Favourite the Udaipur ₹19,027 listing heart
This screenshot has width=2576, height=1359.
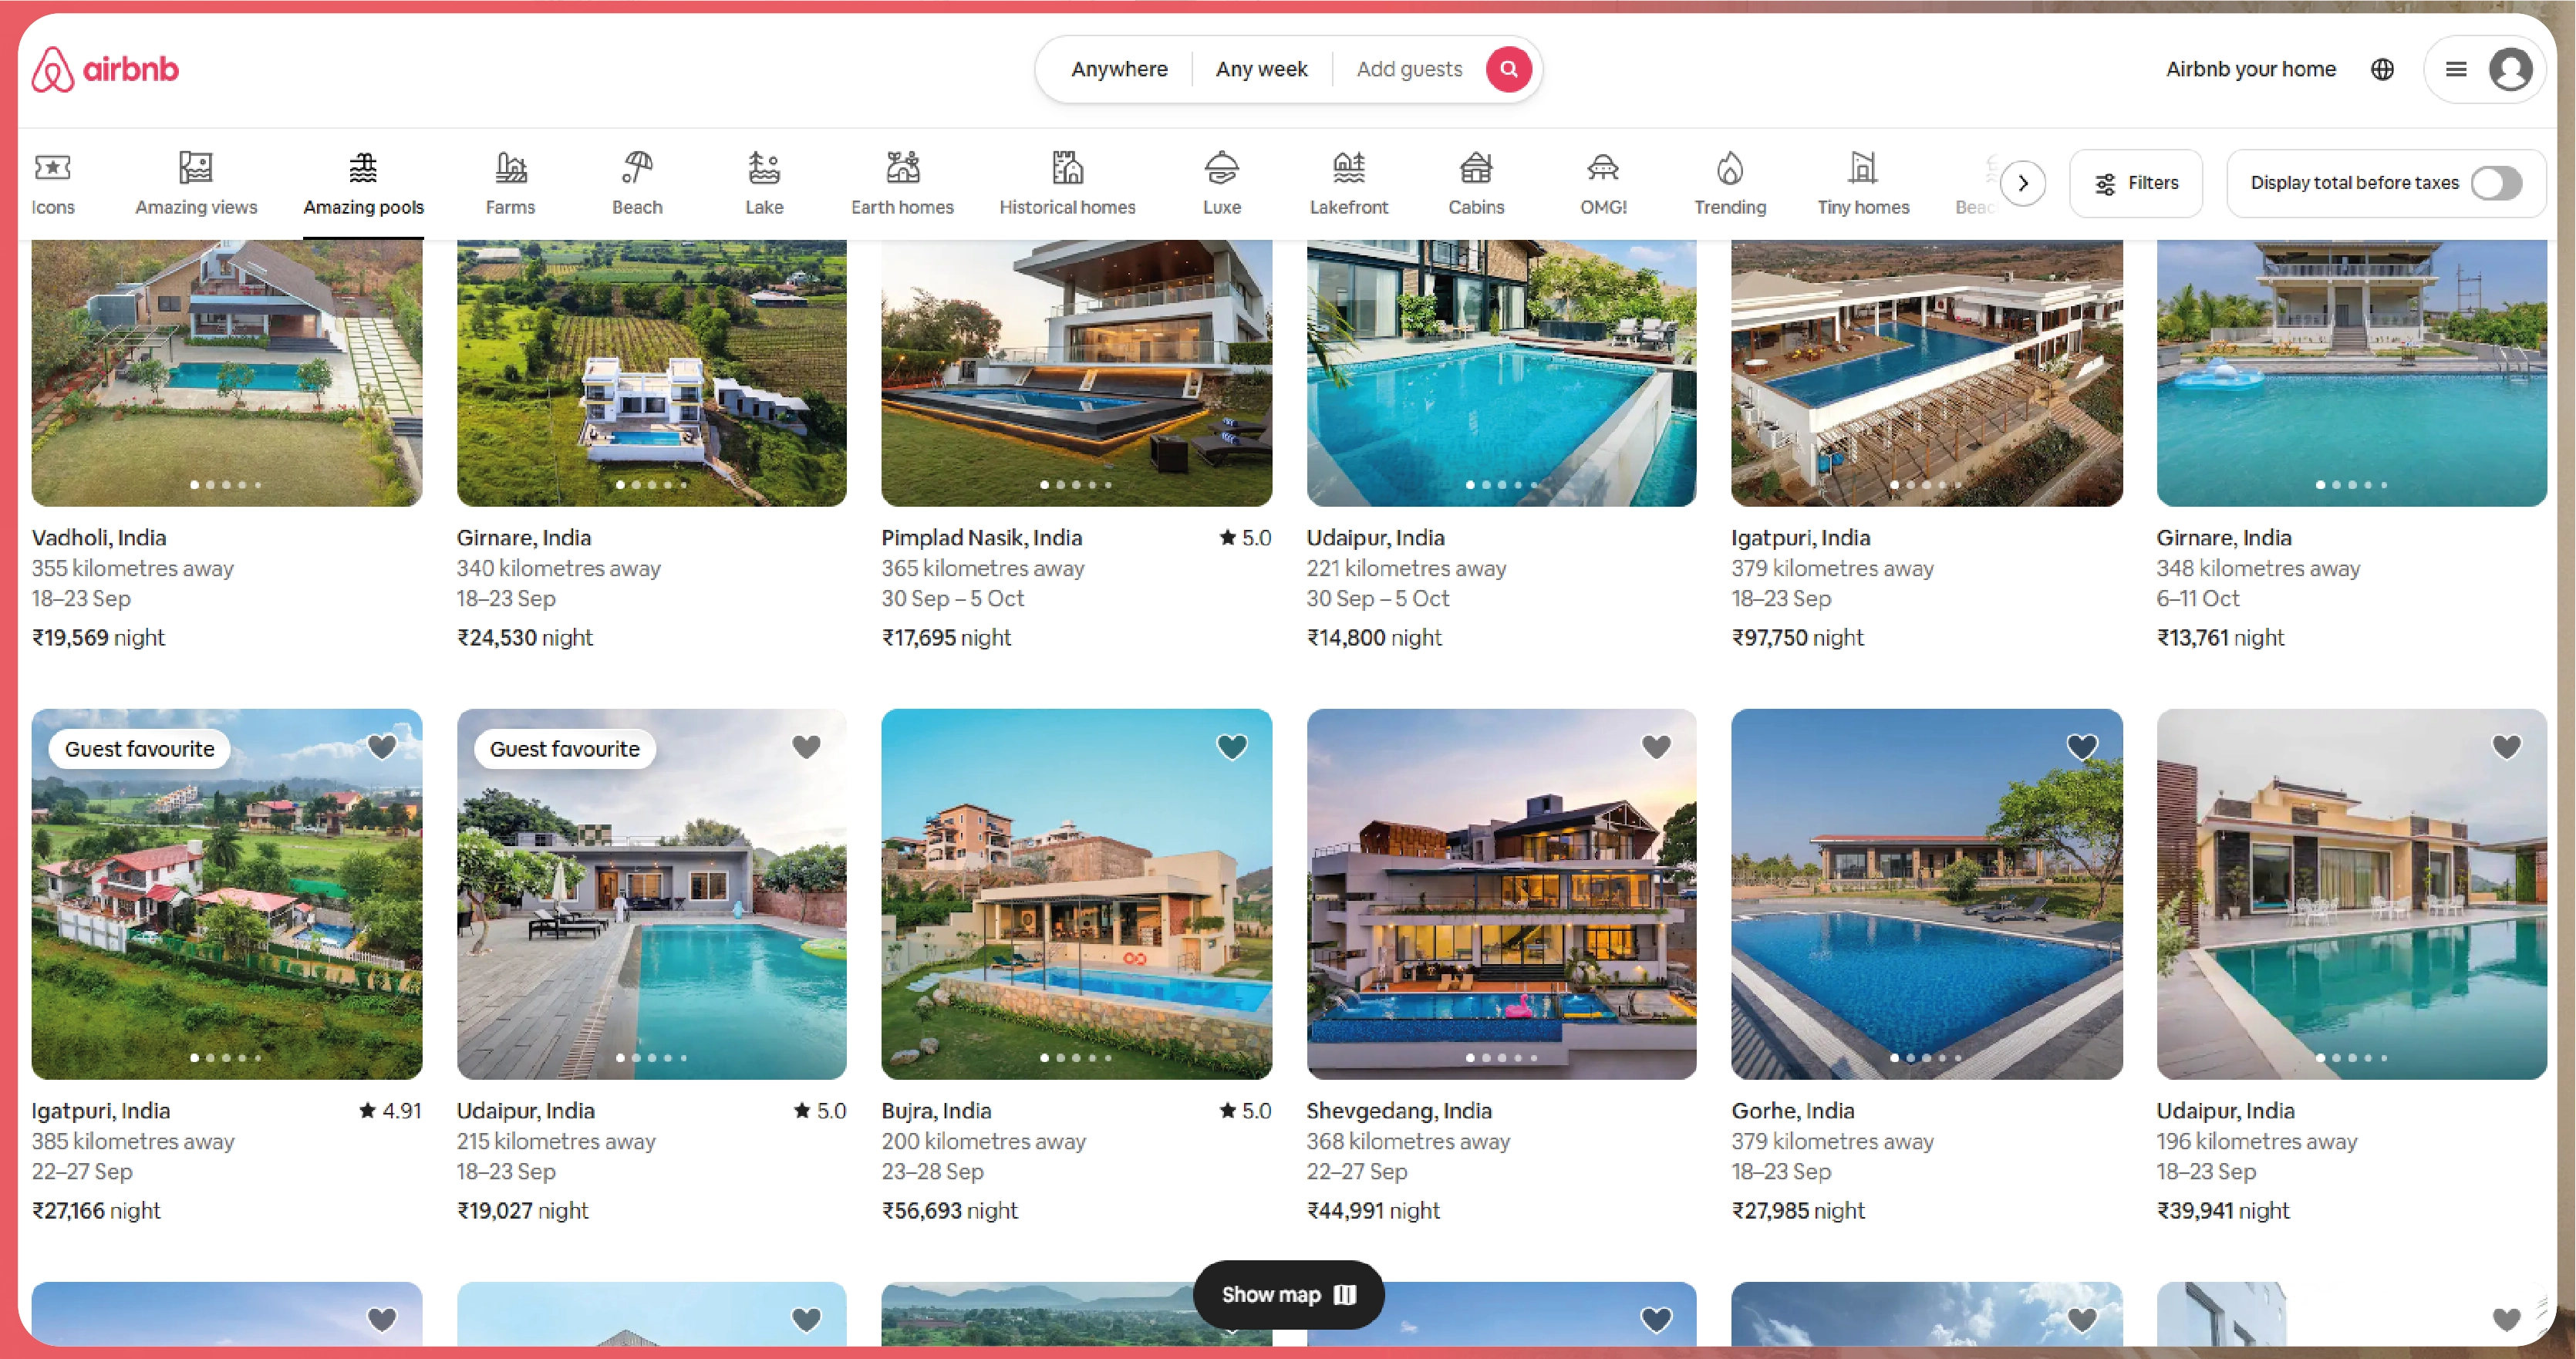(806, 746)
